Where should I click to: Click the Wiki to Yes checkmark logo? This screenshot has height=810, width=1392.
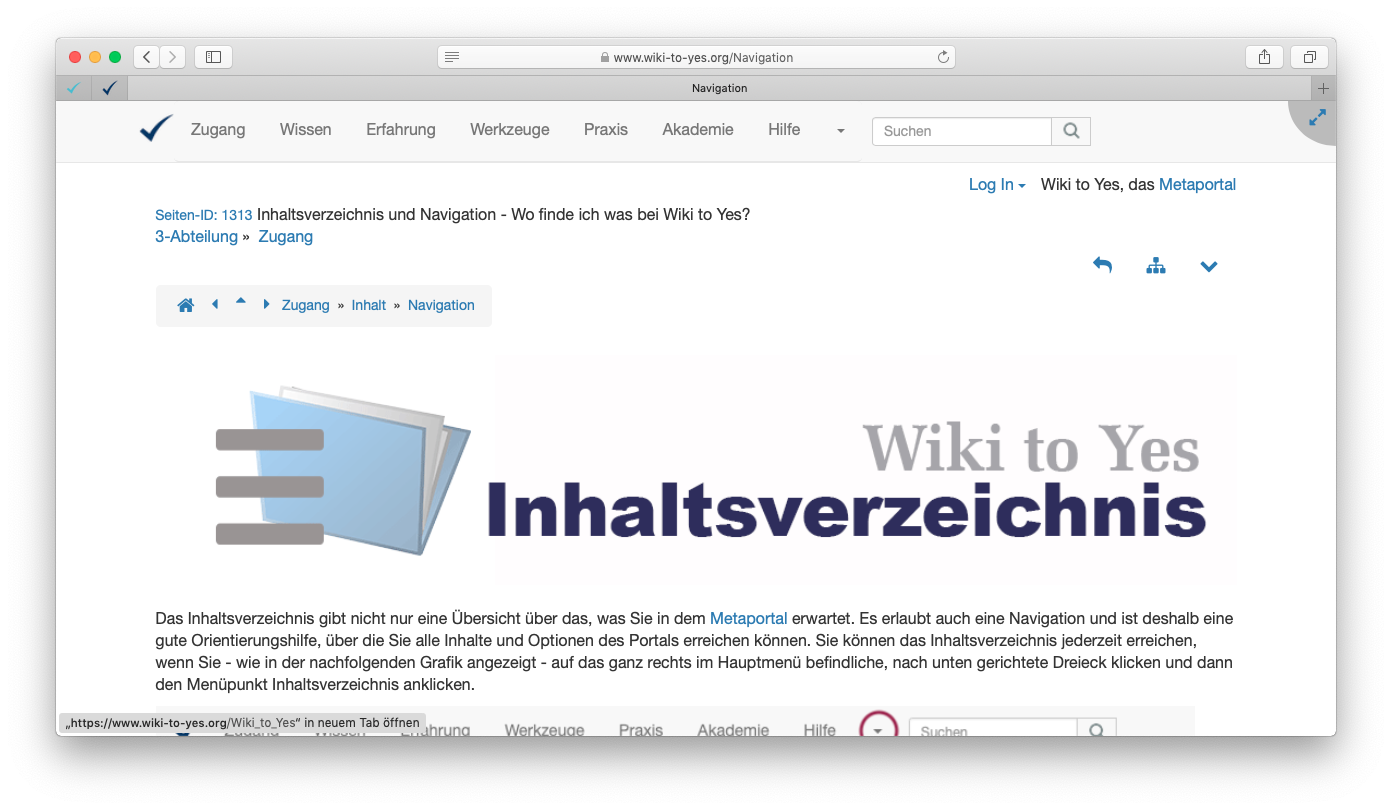coord(156,129)
